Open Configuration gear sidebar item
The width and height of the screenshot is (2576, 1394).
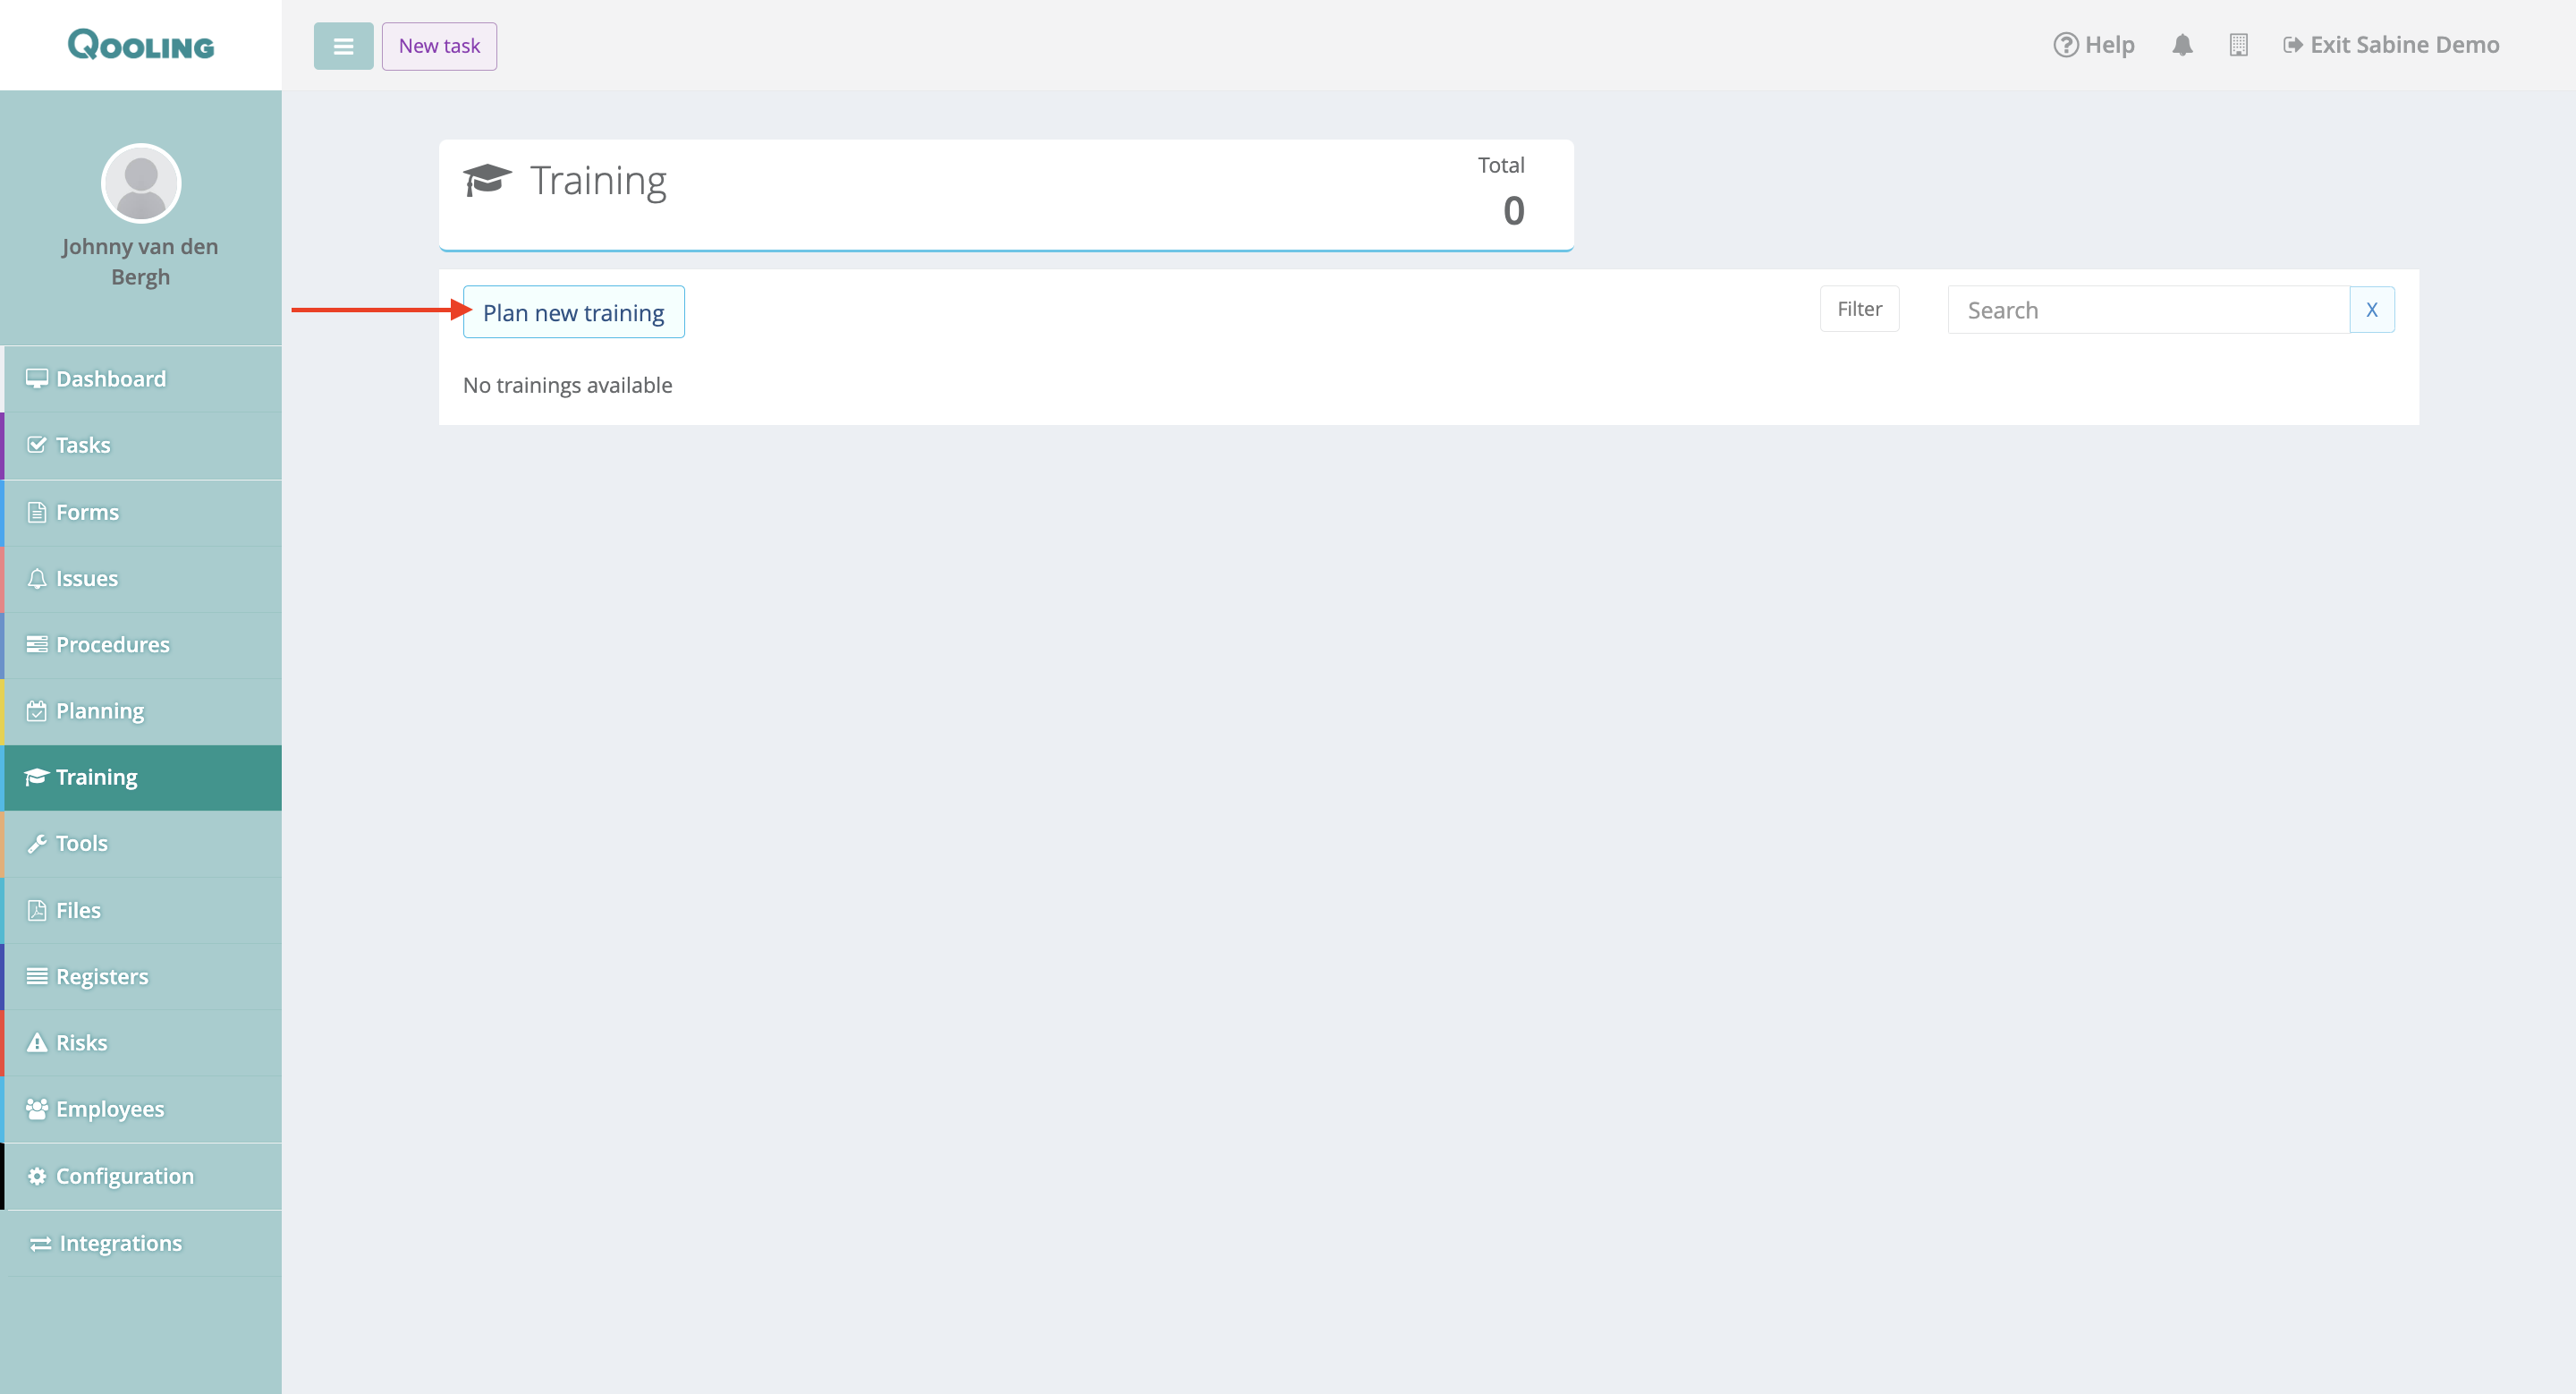coord(124,1176)
